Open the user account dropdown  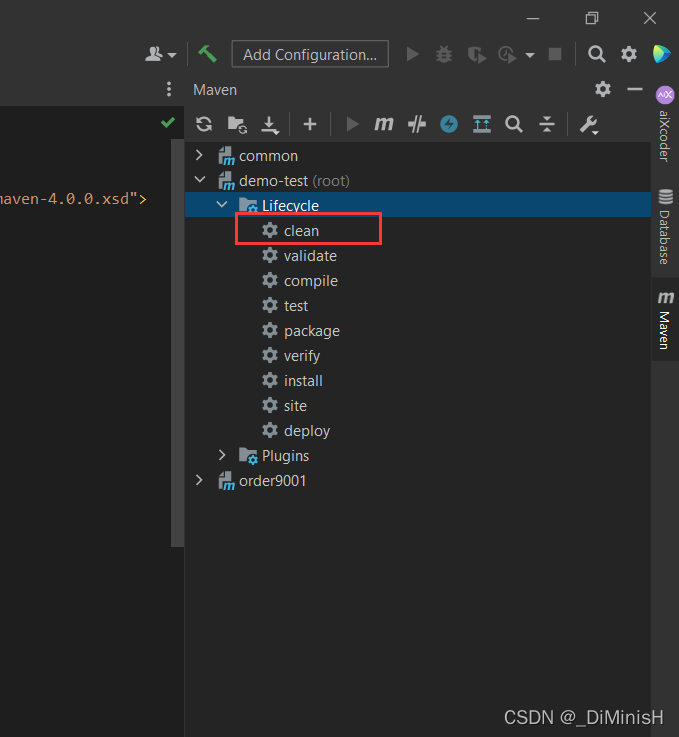coord(160,54)
